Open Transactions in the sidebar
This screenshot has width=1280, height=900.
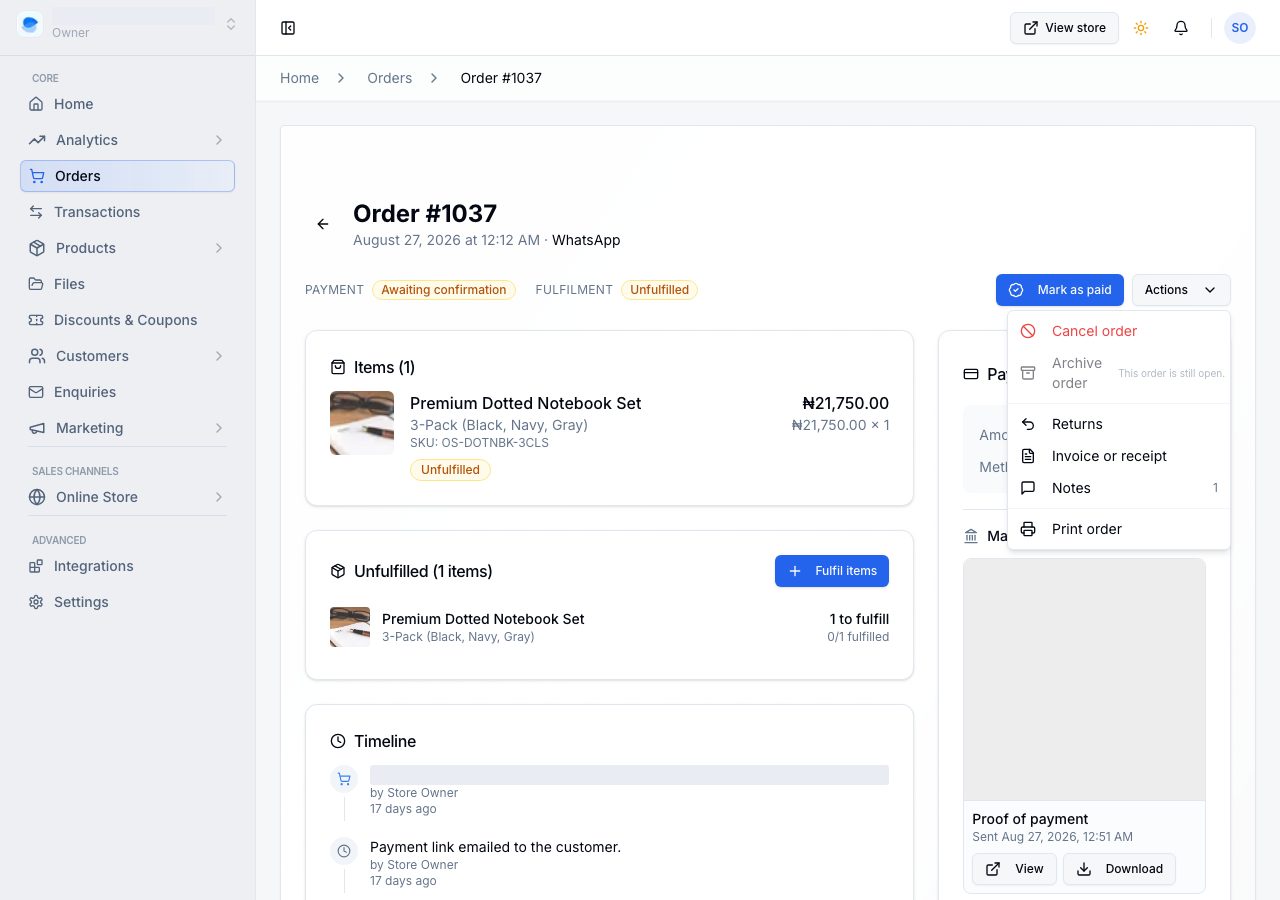coord(127,212)
